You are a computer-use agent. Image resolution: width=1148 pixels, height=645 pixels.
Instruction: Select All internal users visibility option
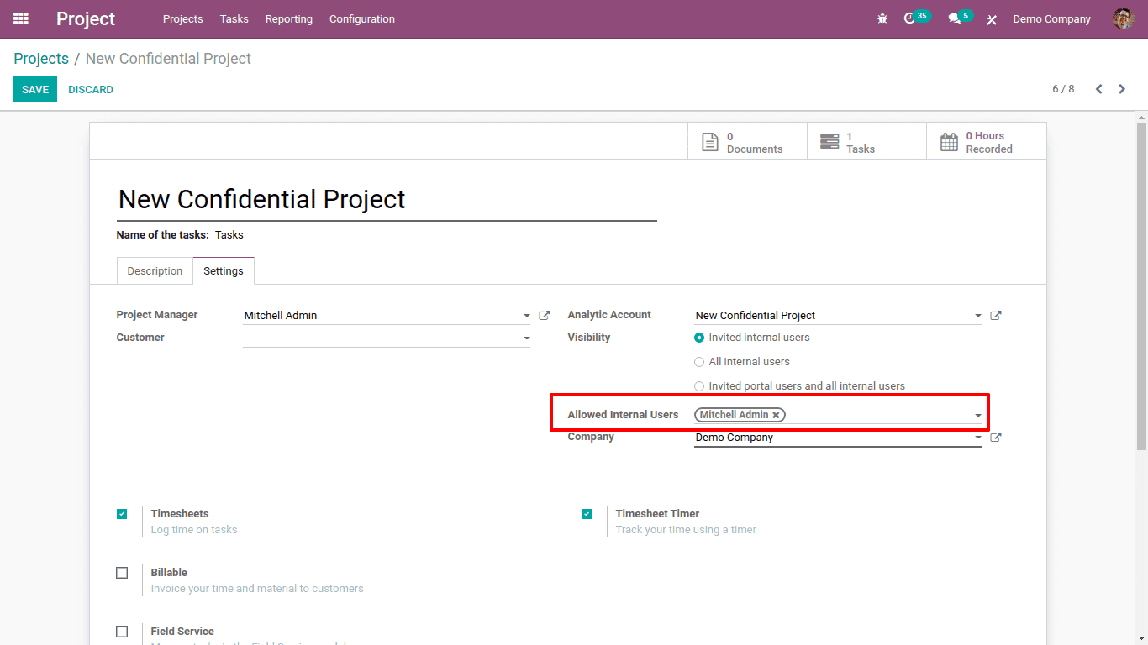(700, 362)
